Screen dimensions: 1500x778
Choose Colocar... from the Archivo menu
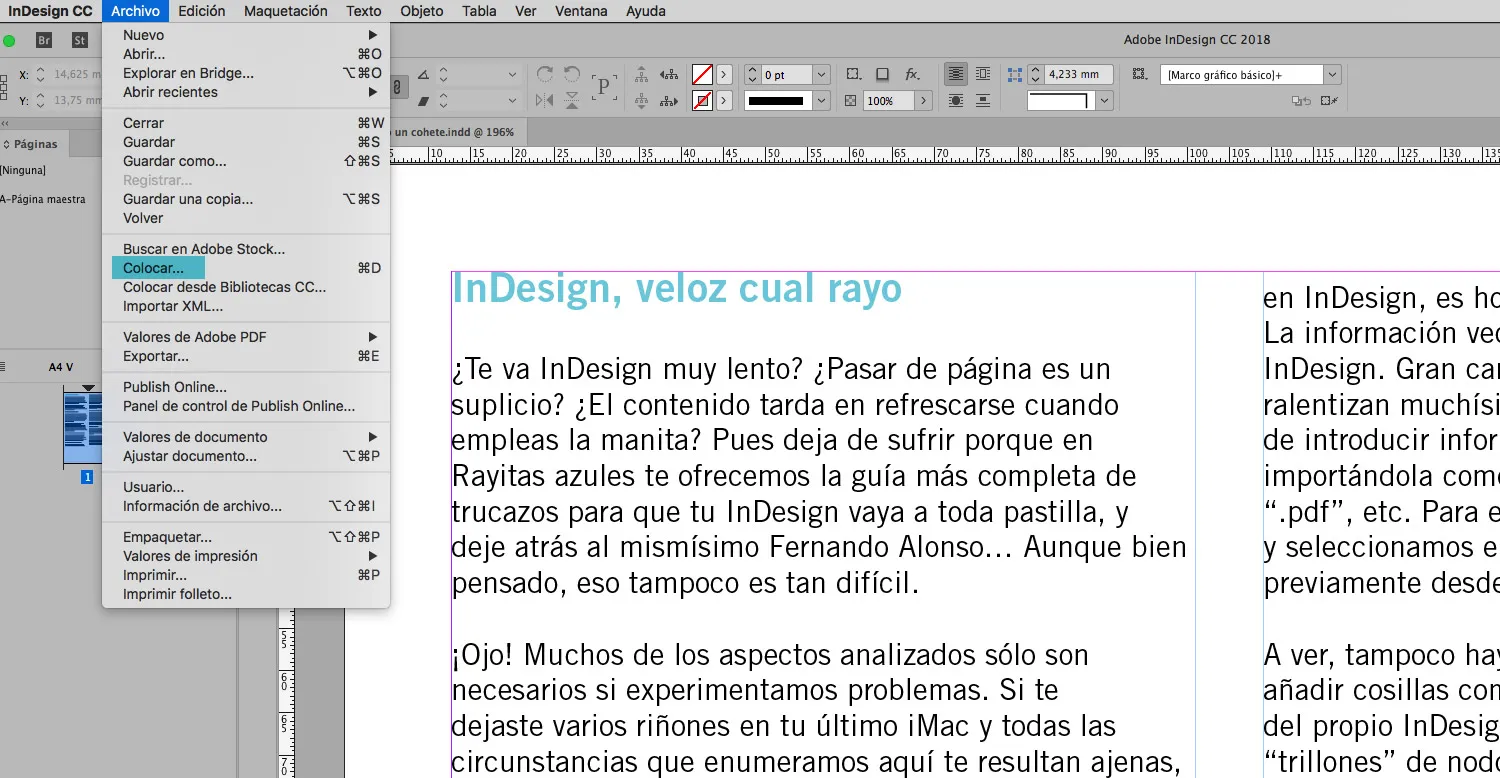[x=153, y=268]
